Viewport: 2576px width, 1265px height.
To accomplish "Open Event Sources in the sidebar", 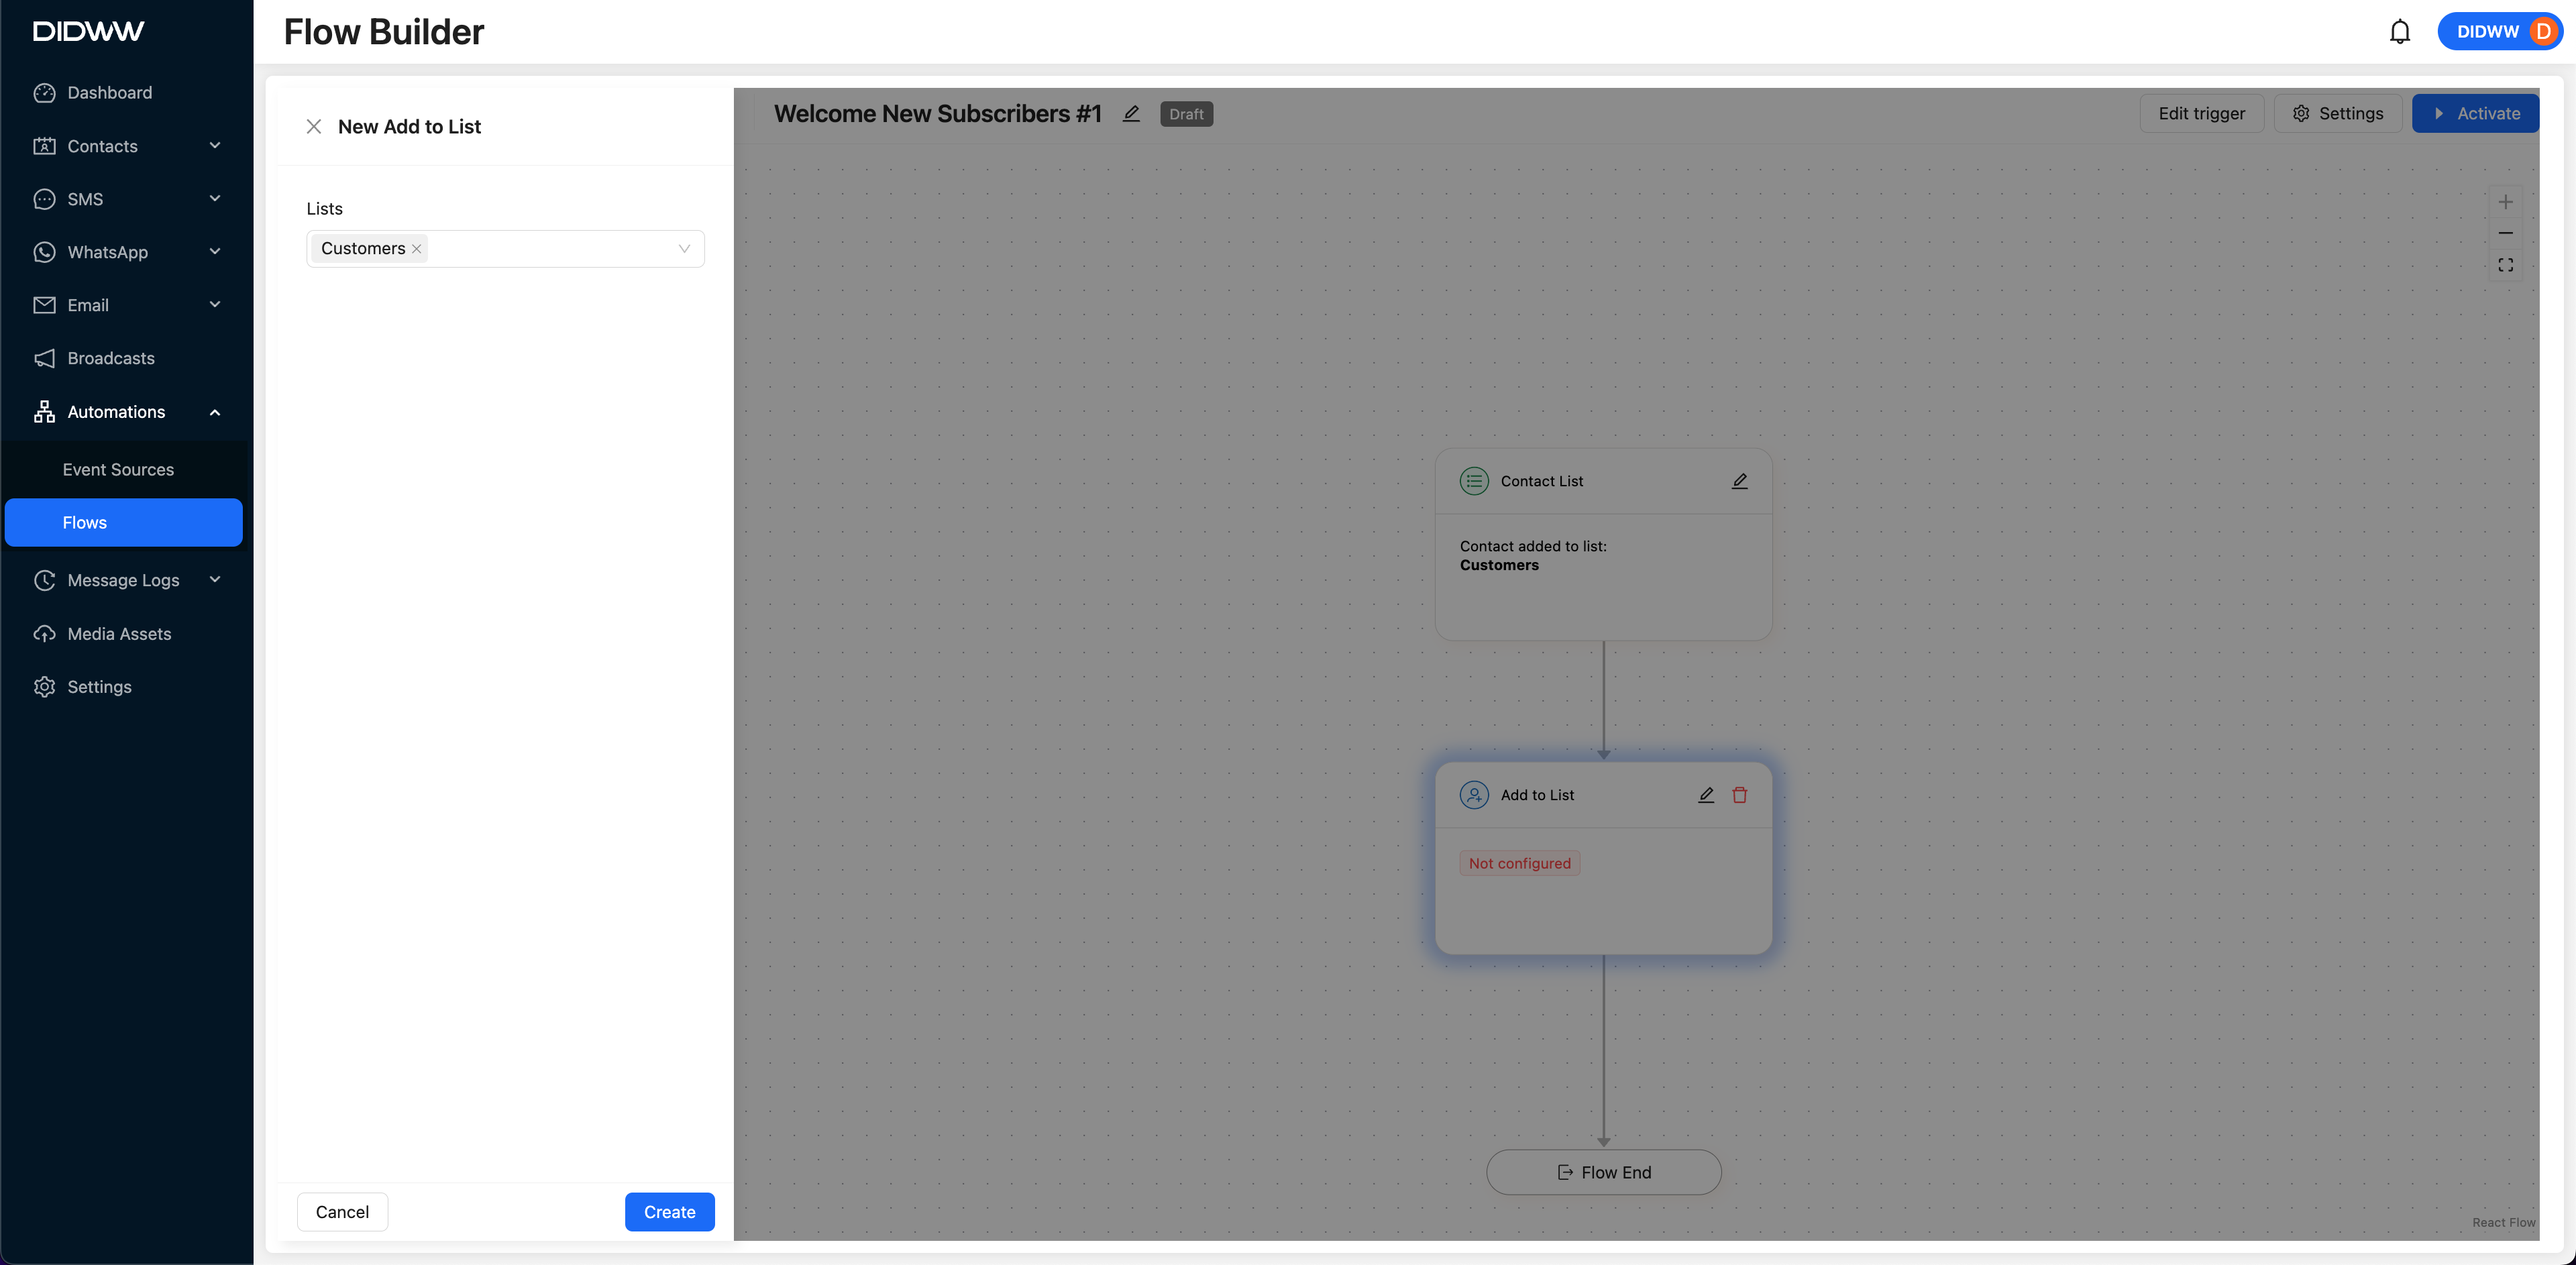I will [x=118, y=470].
